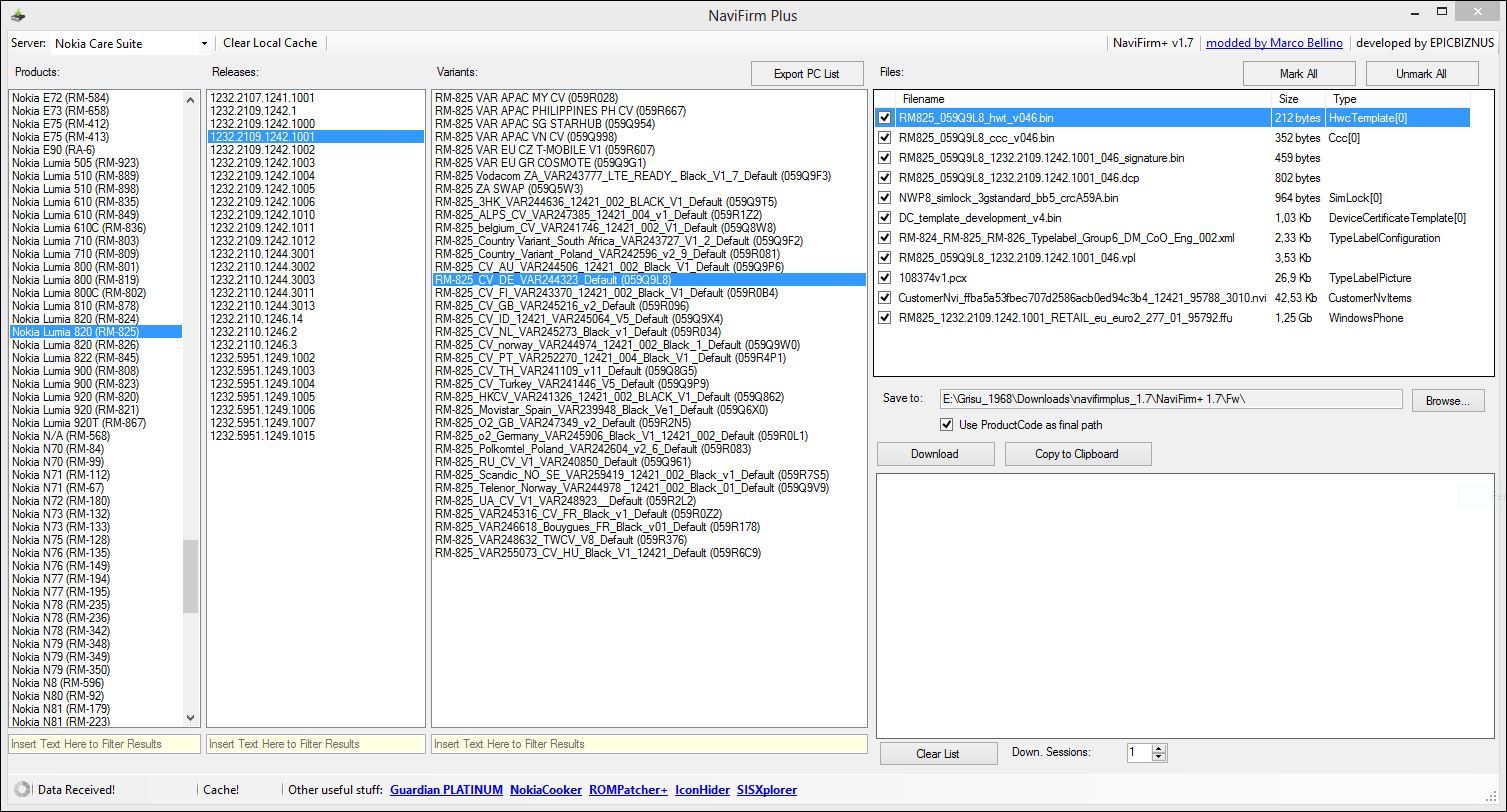Select variant RM-825_Movistar_Spain_VAR239948

coord(600,410)
